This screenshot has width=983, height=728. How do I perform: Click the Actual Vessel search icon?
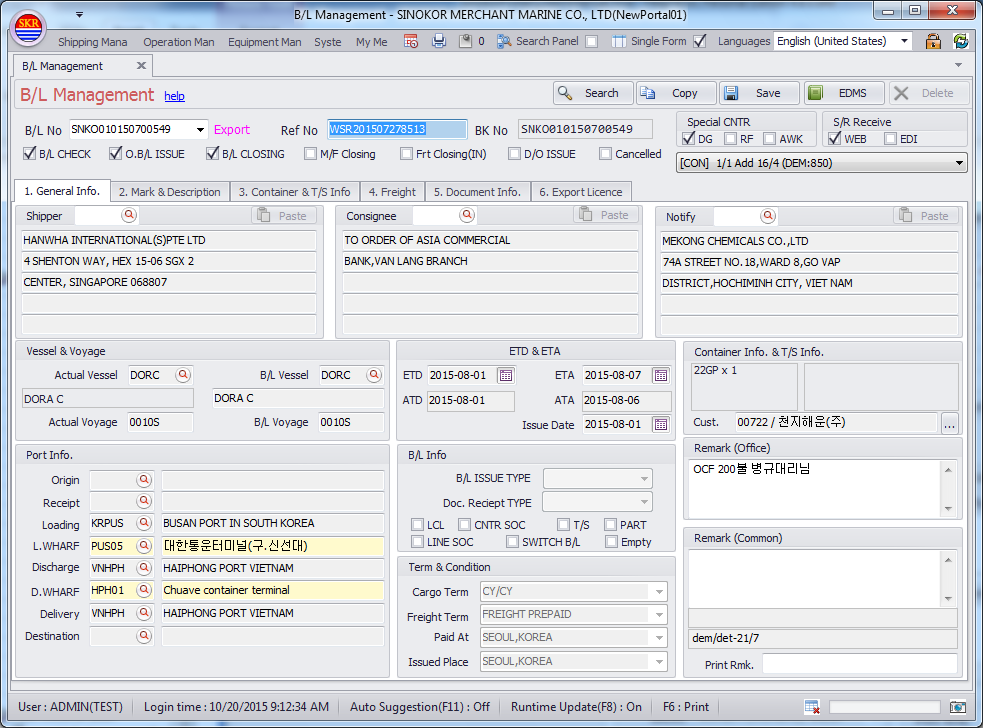pyautogui.click(x=183, y=375)
